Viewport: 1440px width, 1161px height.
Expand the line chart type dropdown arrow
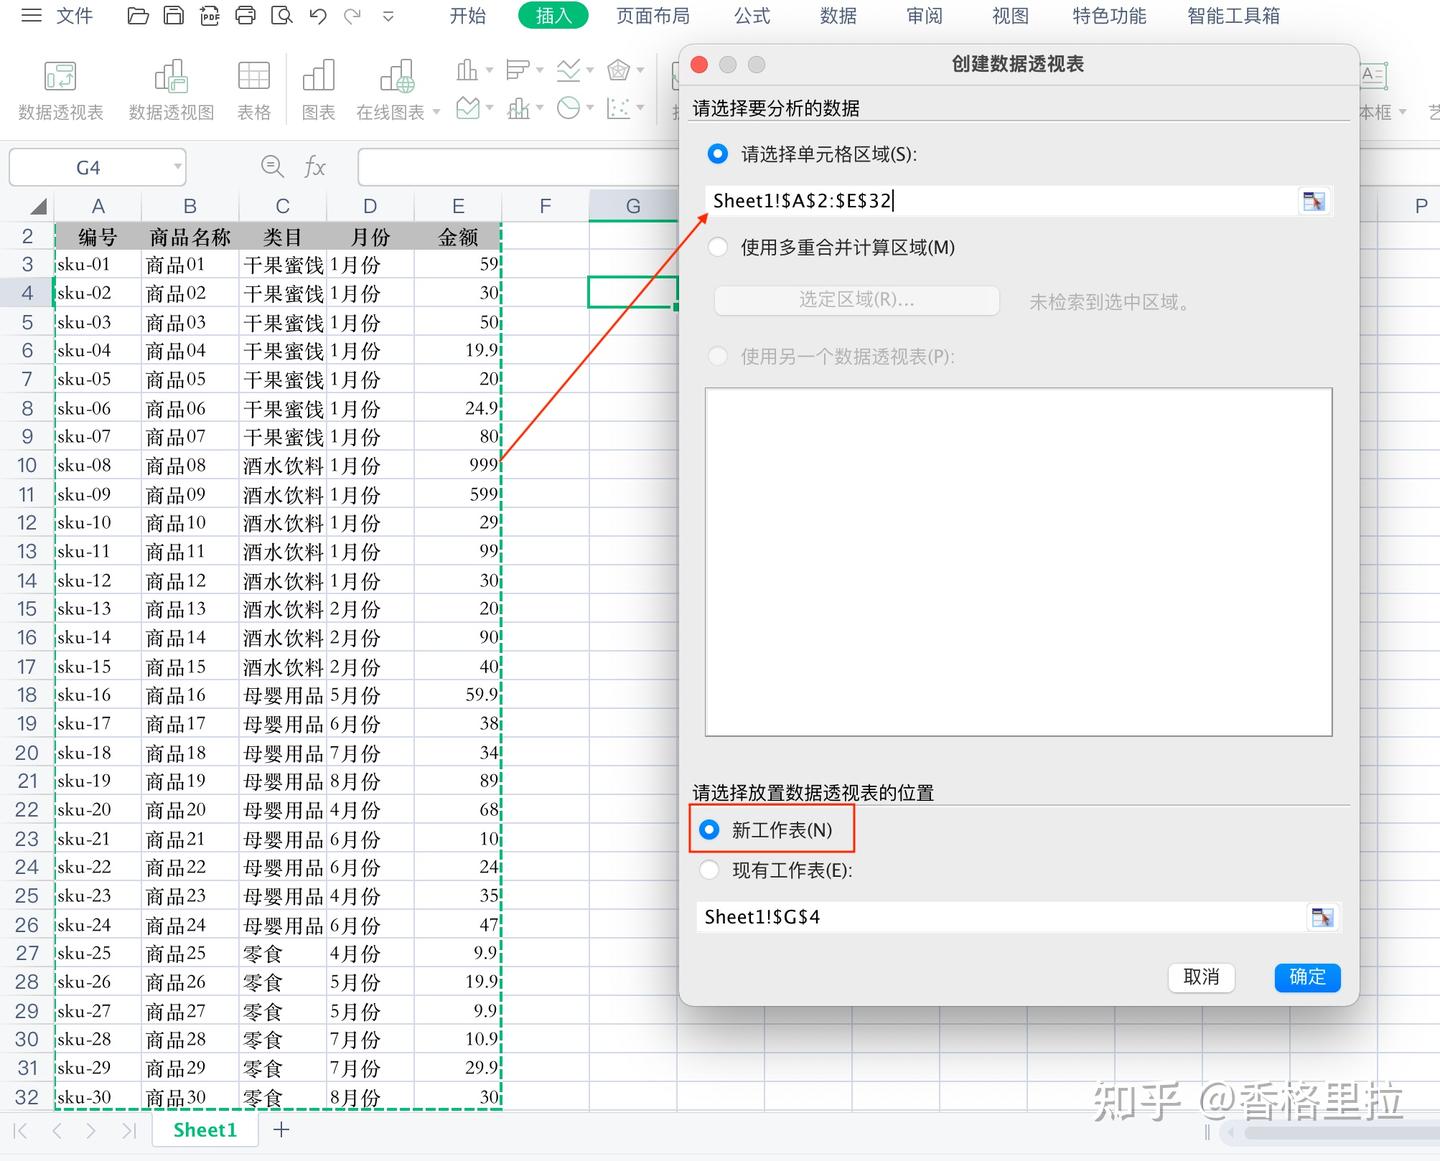click(590, 70)
